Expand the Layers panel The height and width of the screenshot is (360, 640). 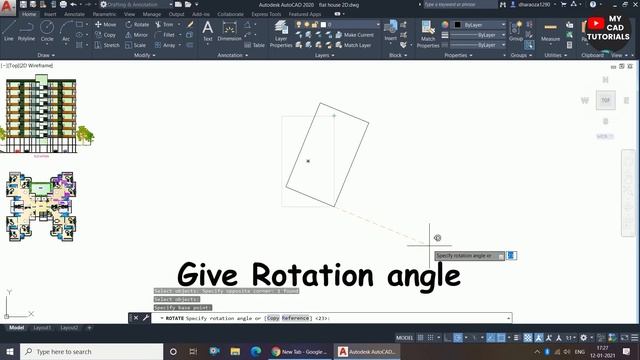pos(325,55)
